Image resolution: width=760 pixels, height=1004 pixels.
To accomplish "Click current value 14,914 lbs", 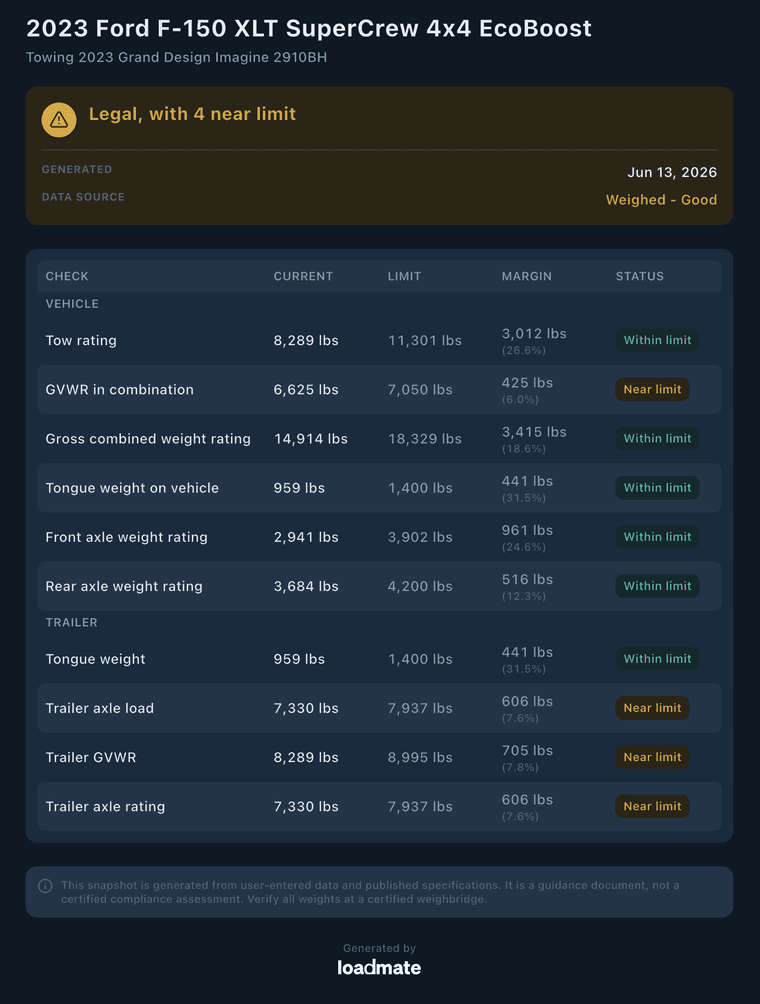I will (x=311, y=439).
